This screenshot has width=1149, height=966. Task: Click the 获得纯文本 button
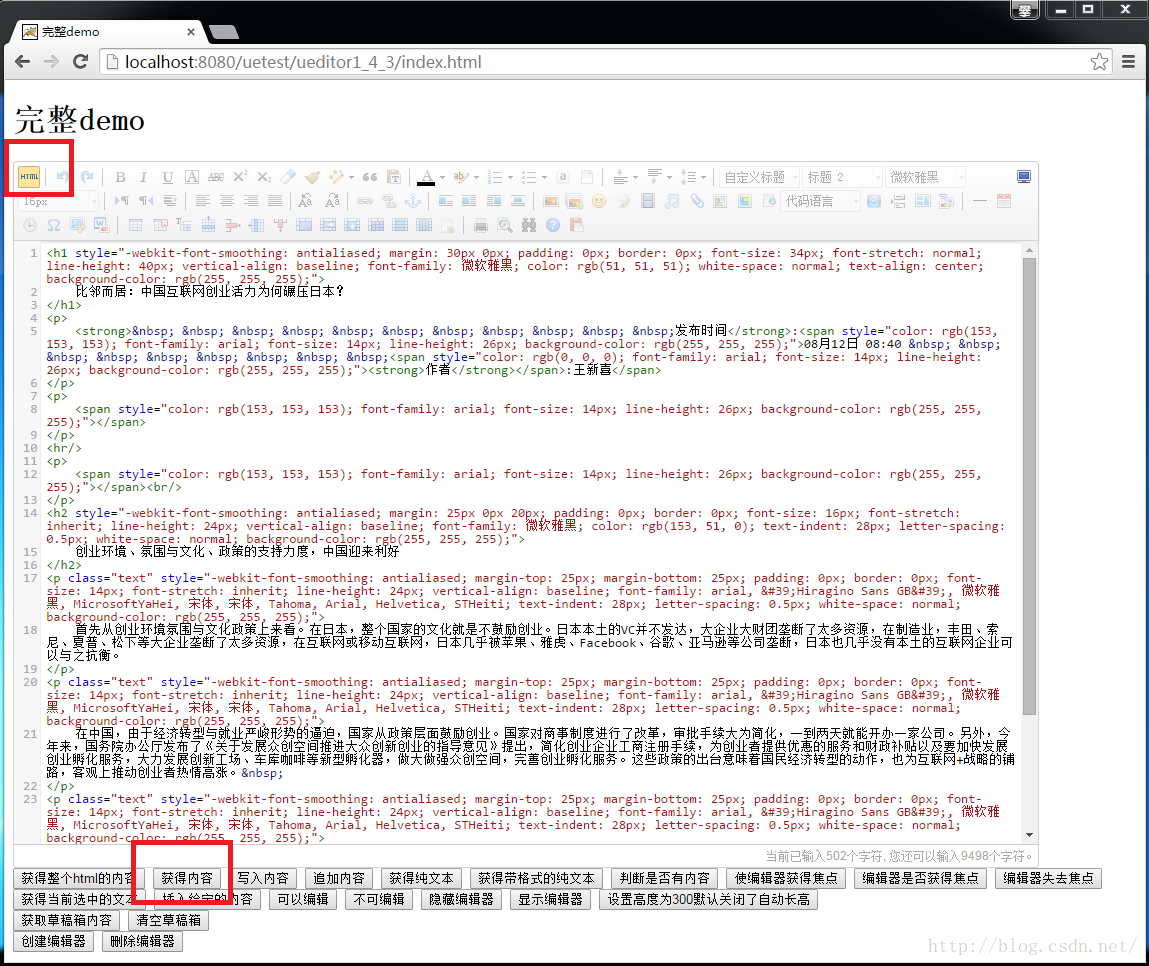click(x=421, y=878)
